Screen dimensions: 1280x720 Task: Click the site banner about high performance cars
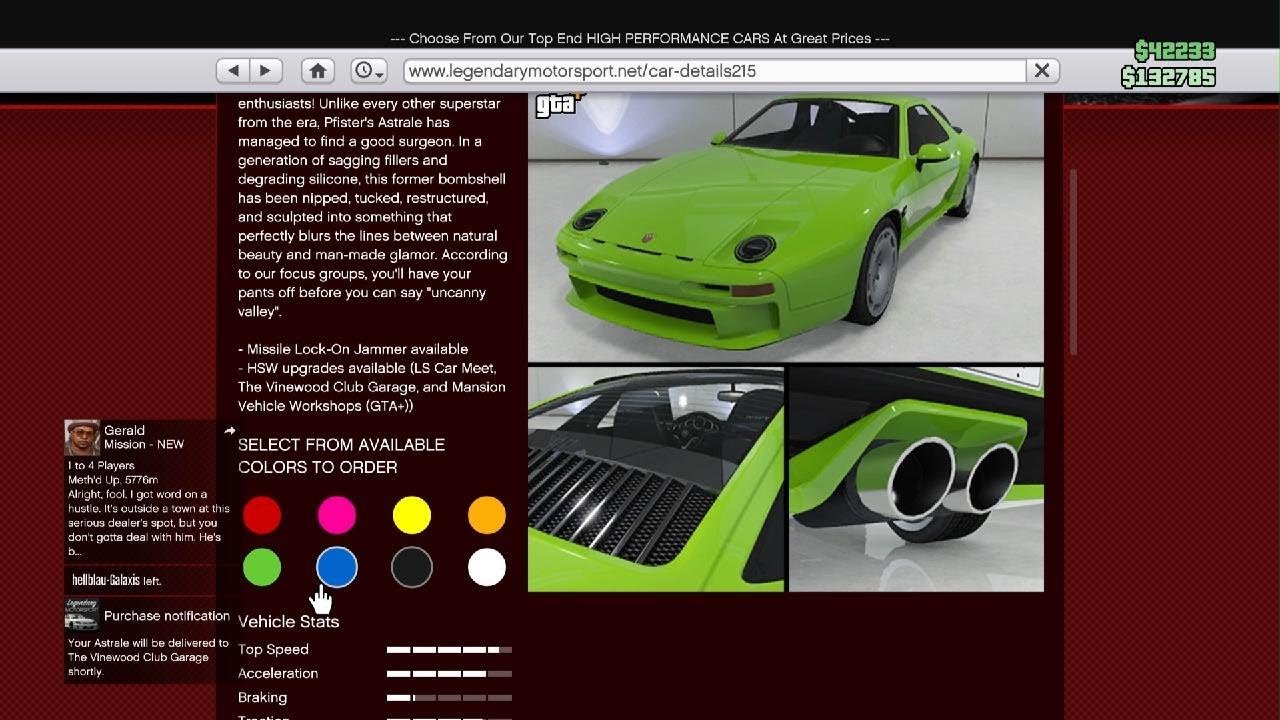point(640,38)
